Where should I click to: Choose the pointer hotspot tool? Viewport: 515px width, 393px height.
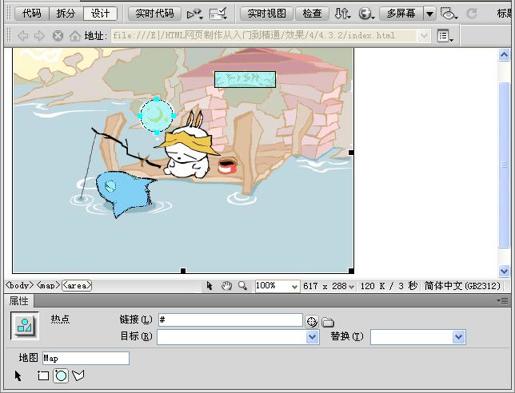click(x=18, y=376)
